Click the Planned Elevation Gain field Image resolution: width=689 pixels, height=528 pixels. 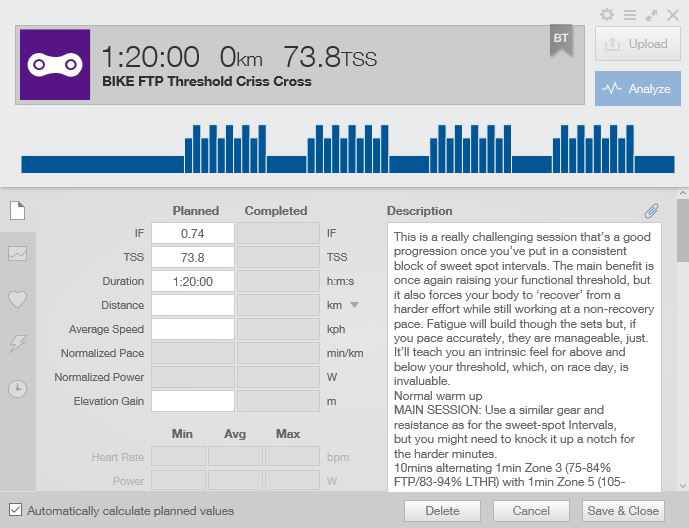point(193,401)
